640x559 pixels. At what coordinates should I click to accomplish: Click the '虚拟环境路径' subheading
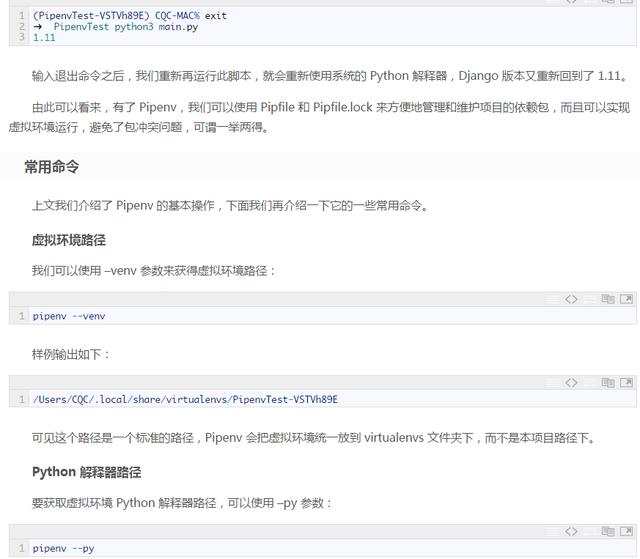69,240
